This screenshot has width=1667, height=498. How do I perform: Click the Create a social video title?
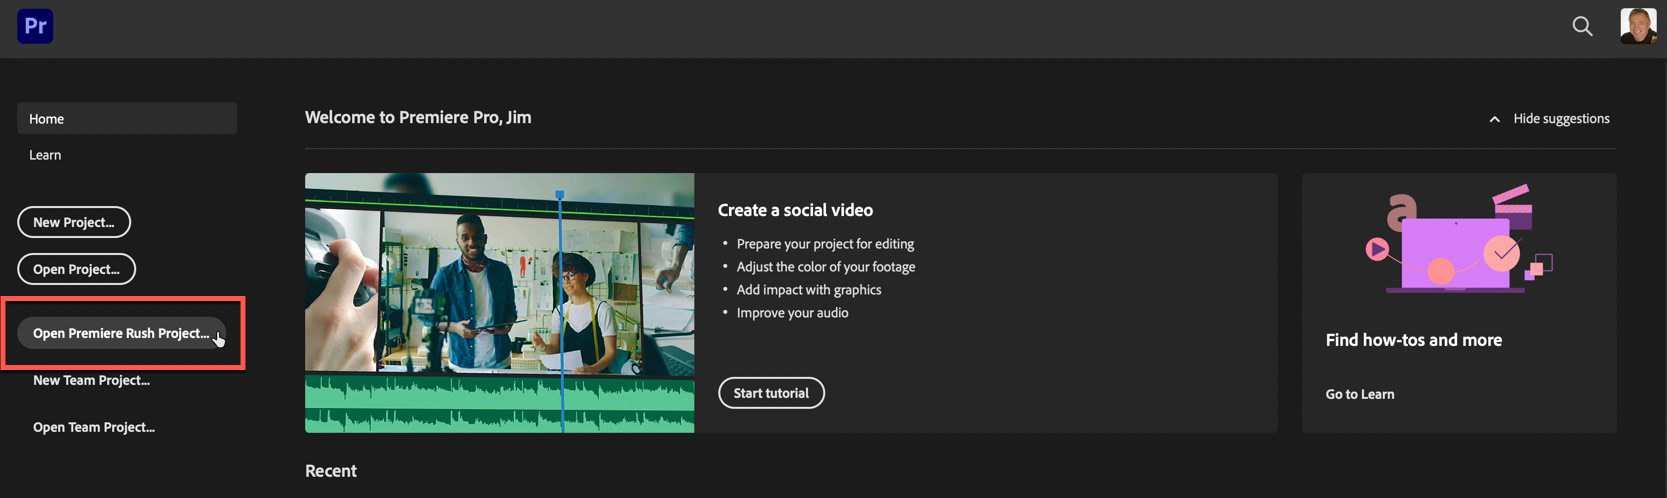(795, 210)
